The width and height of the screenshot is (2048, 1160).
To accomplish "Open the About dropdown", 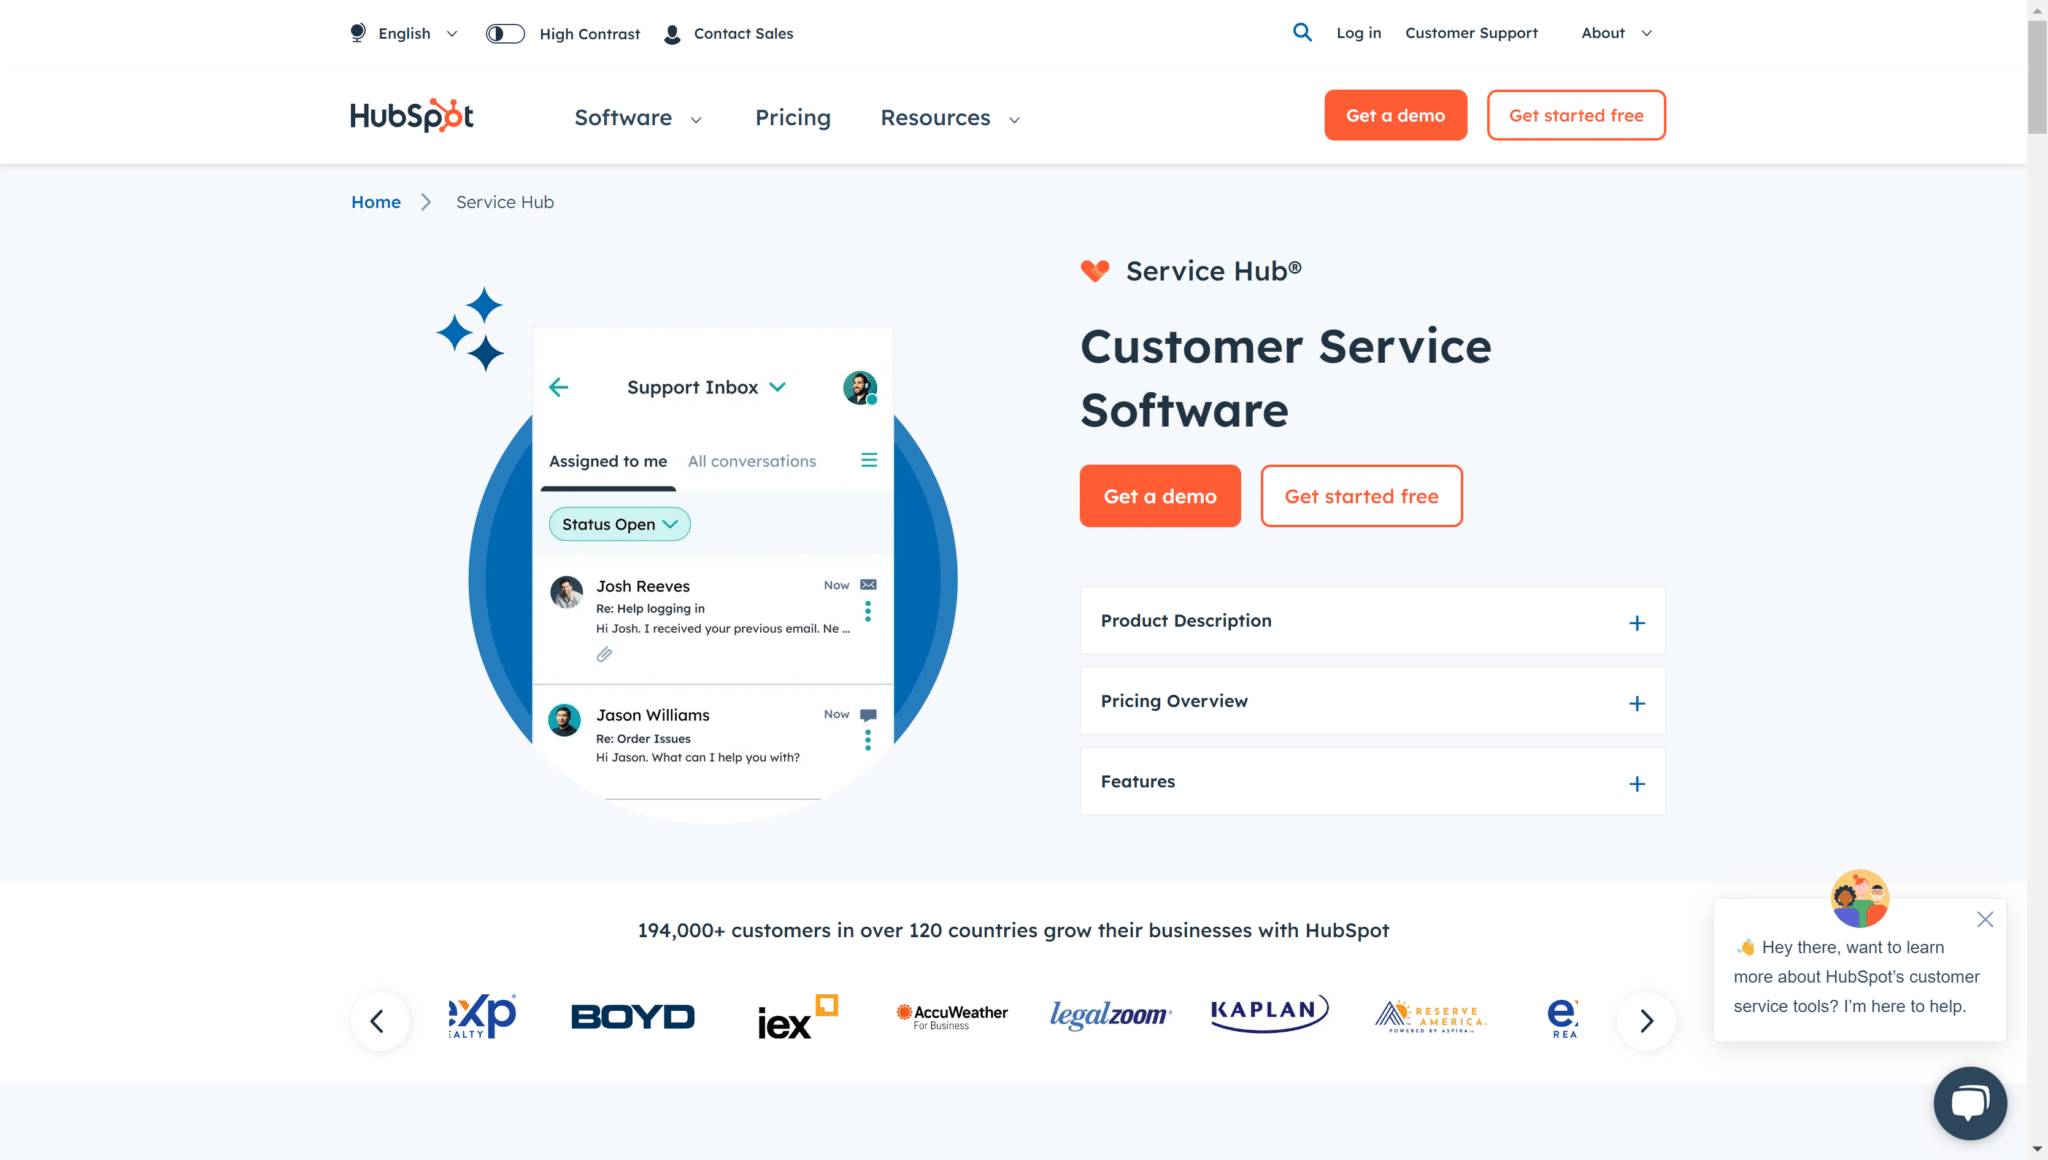I will coord(1616,33).
